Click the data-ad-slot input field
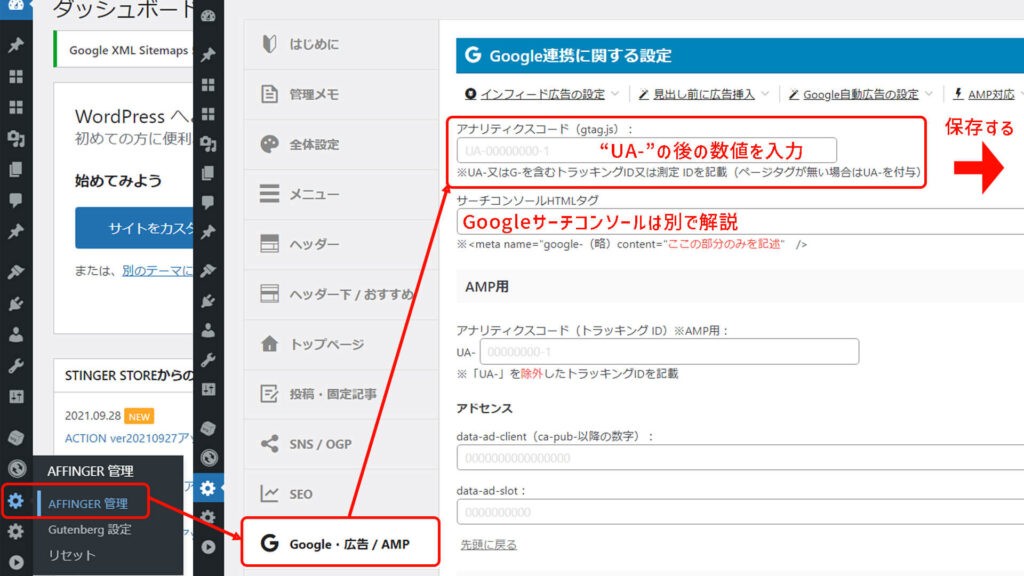 [740, 512]
